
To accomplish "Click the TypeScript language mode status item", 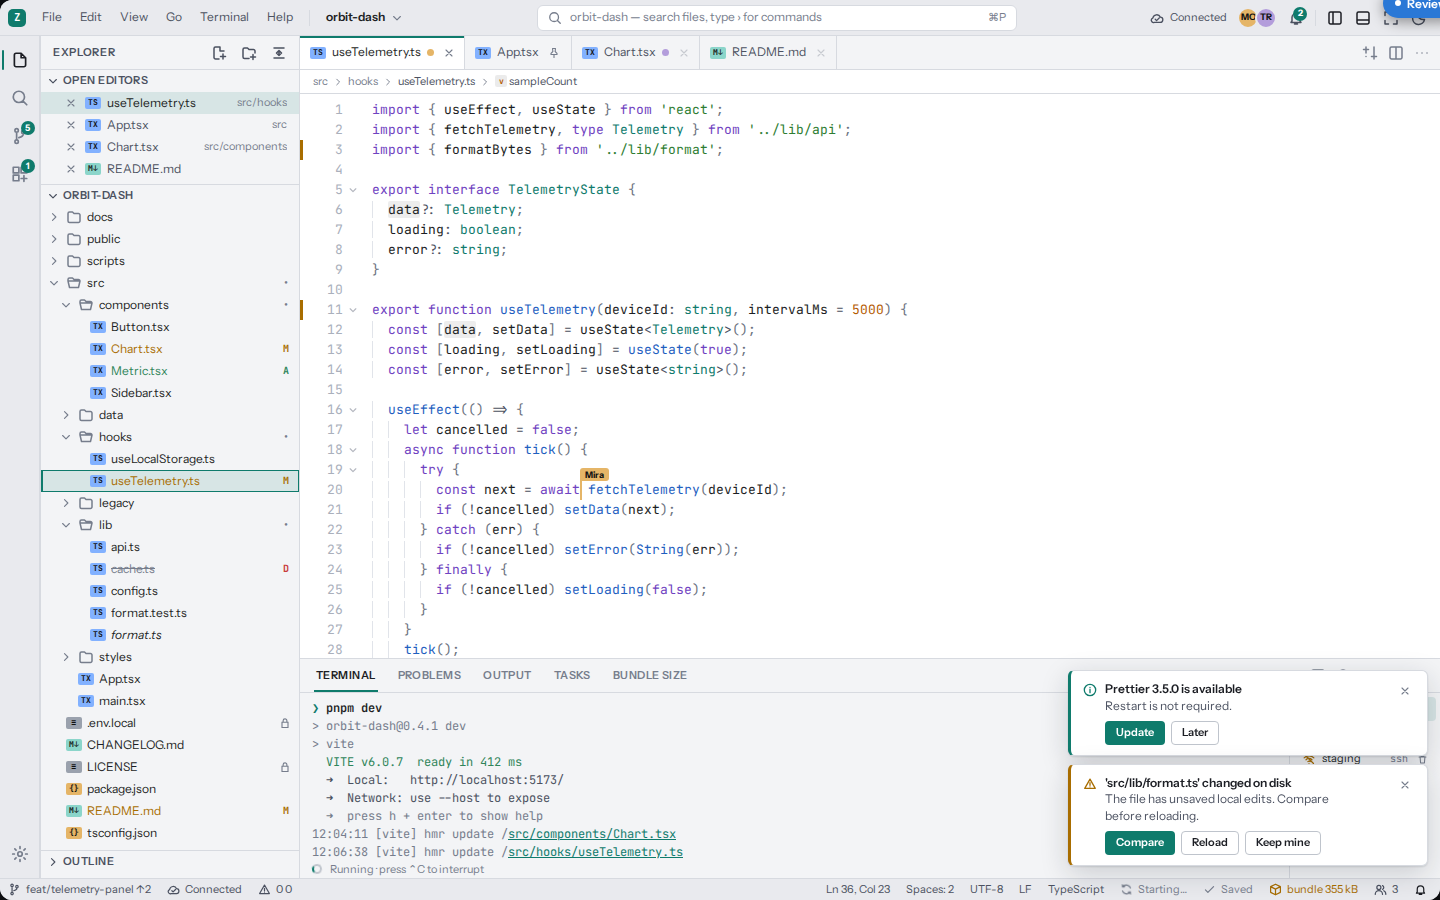I will pyautogui.click(x=1076, y=889).
